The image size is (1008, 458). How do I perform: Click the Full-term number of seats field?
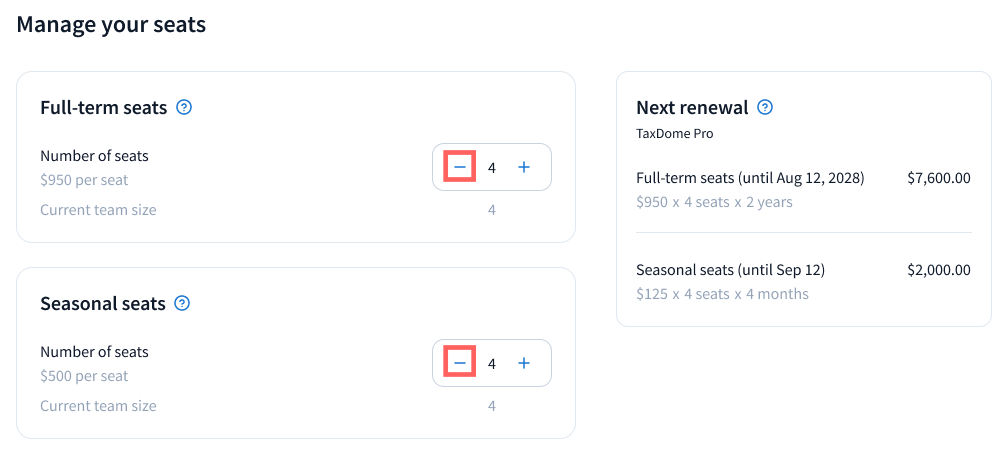pos(492,168)
